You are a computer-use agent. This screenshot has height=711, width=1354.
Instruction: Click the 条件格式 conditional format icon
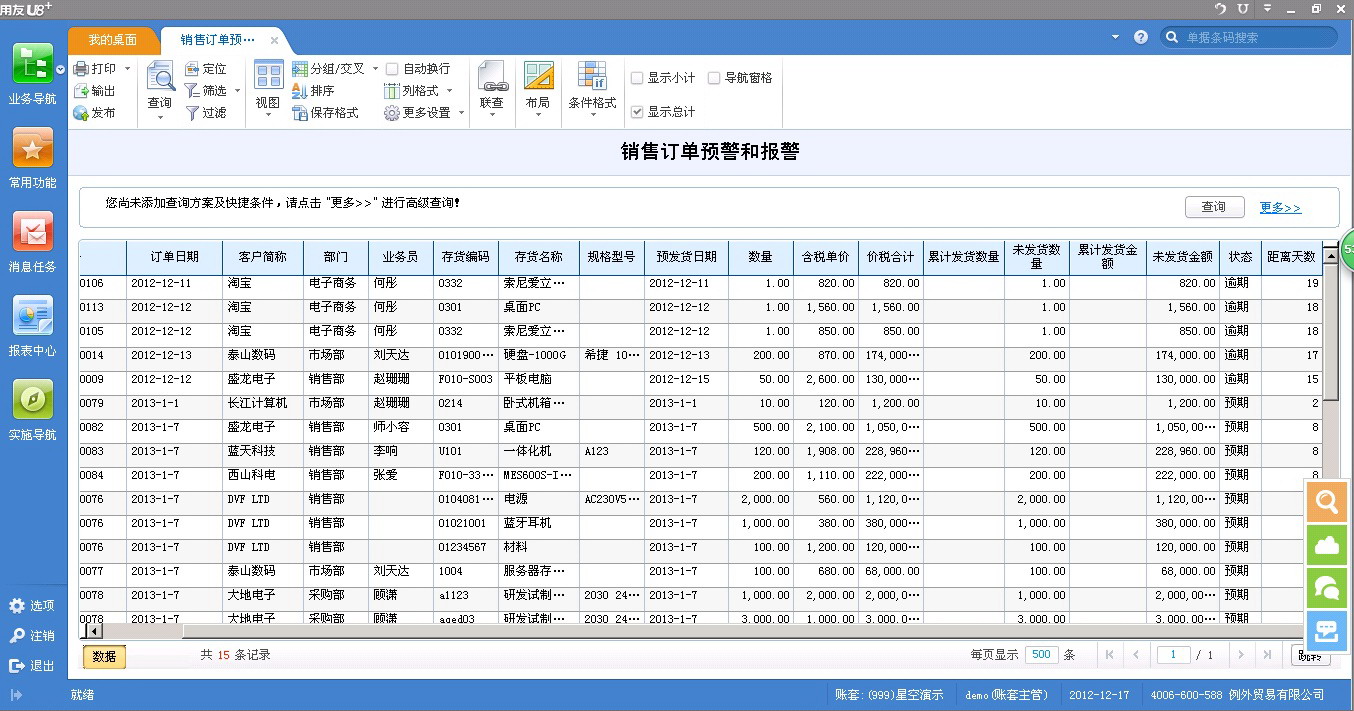point(592,76)
